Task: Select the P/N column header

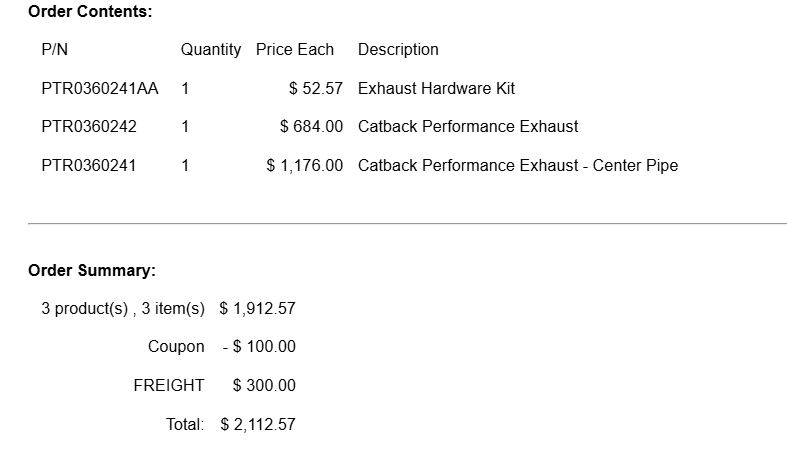Action: [x=54, y=49]
